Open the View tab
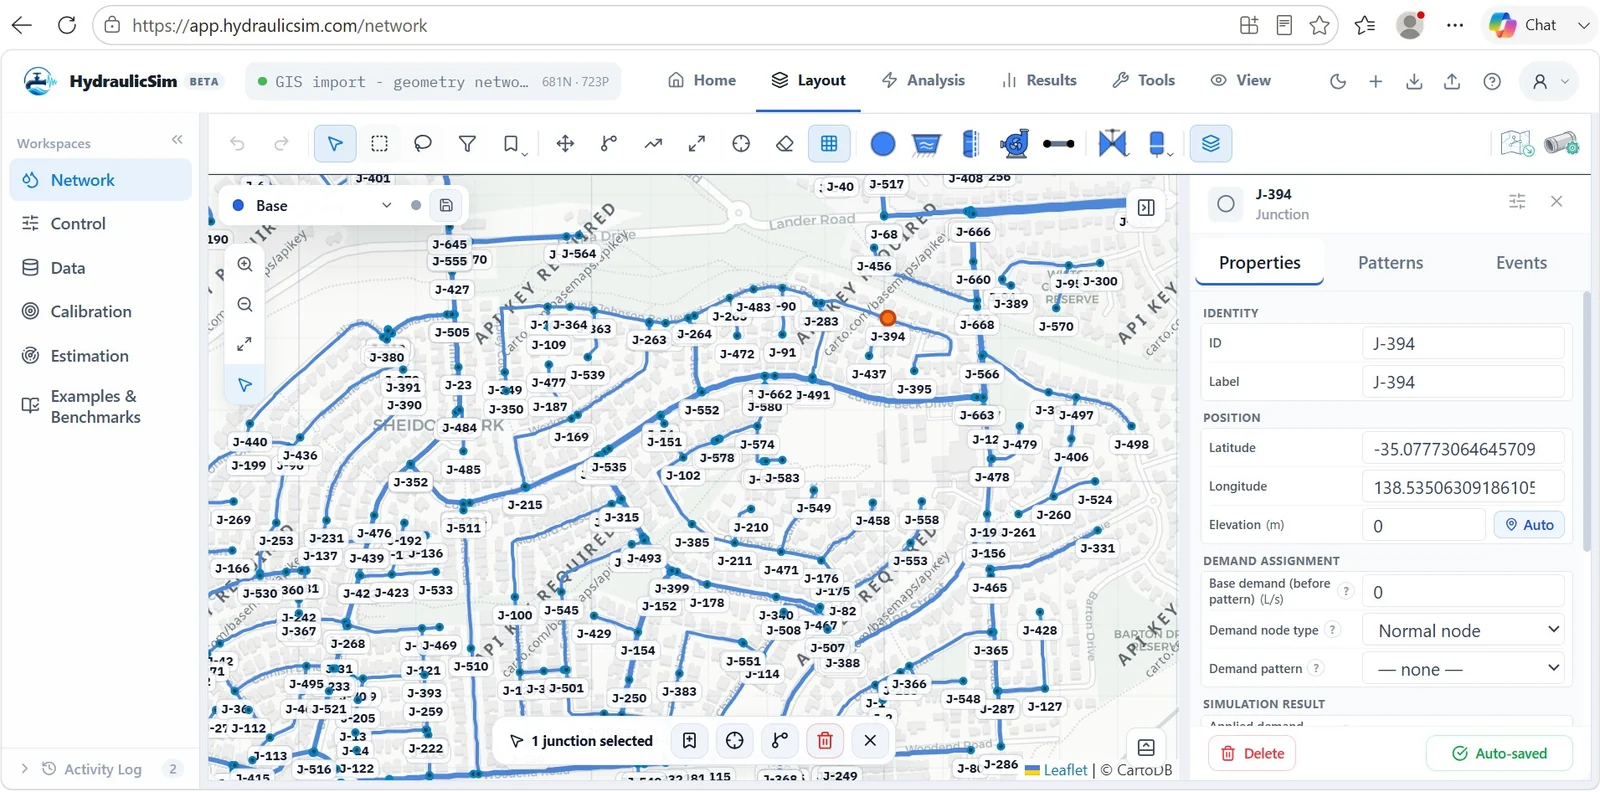The height and width of the screenshot is (792, 1600). [x=1241, y=80]
